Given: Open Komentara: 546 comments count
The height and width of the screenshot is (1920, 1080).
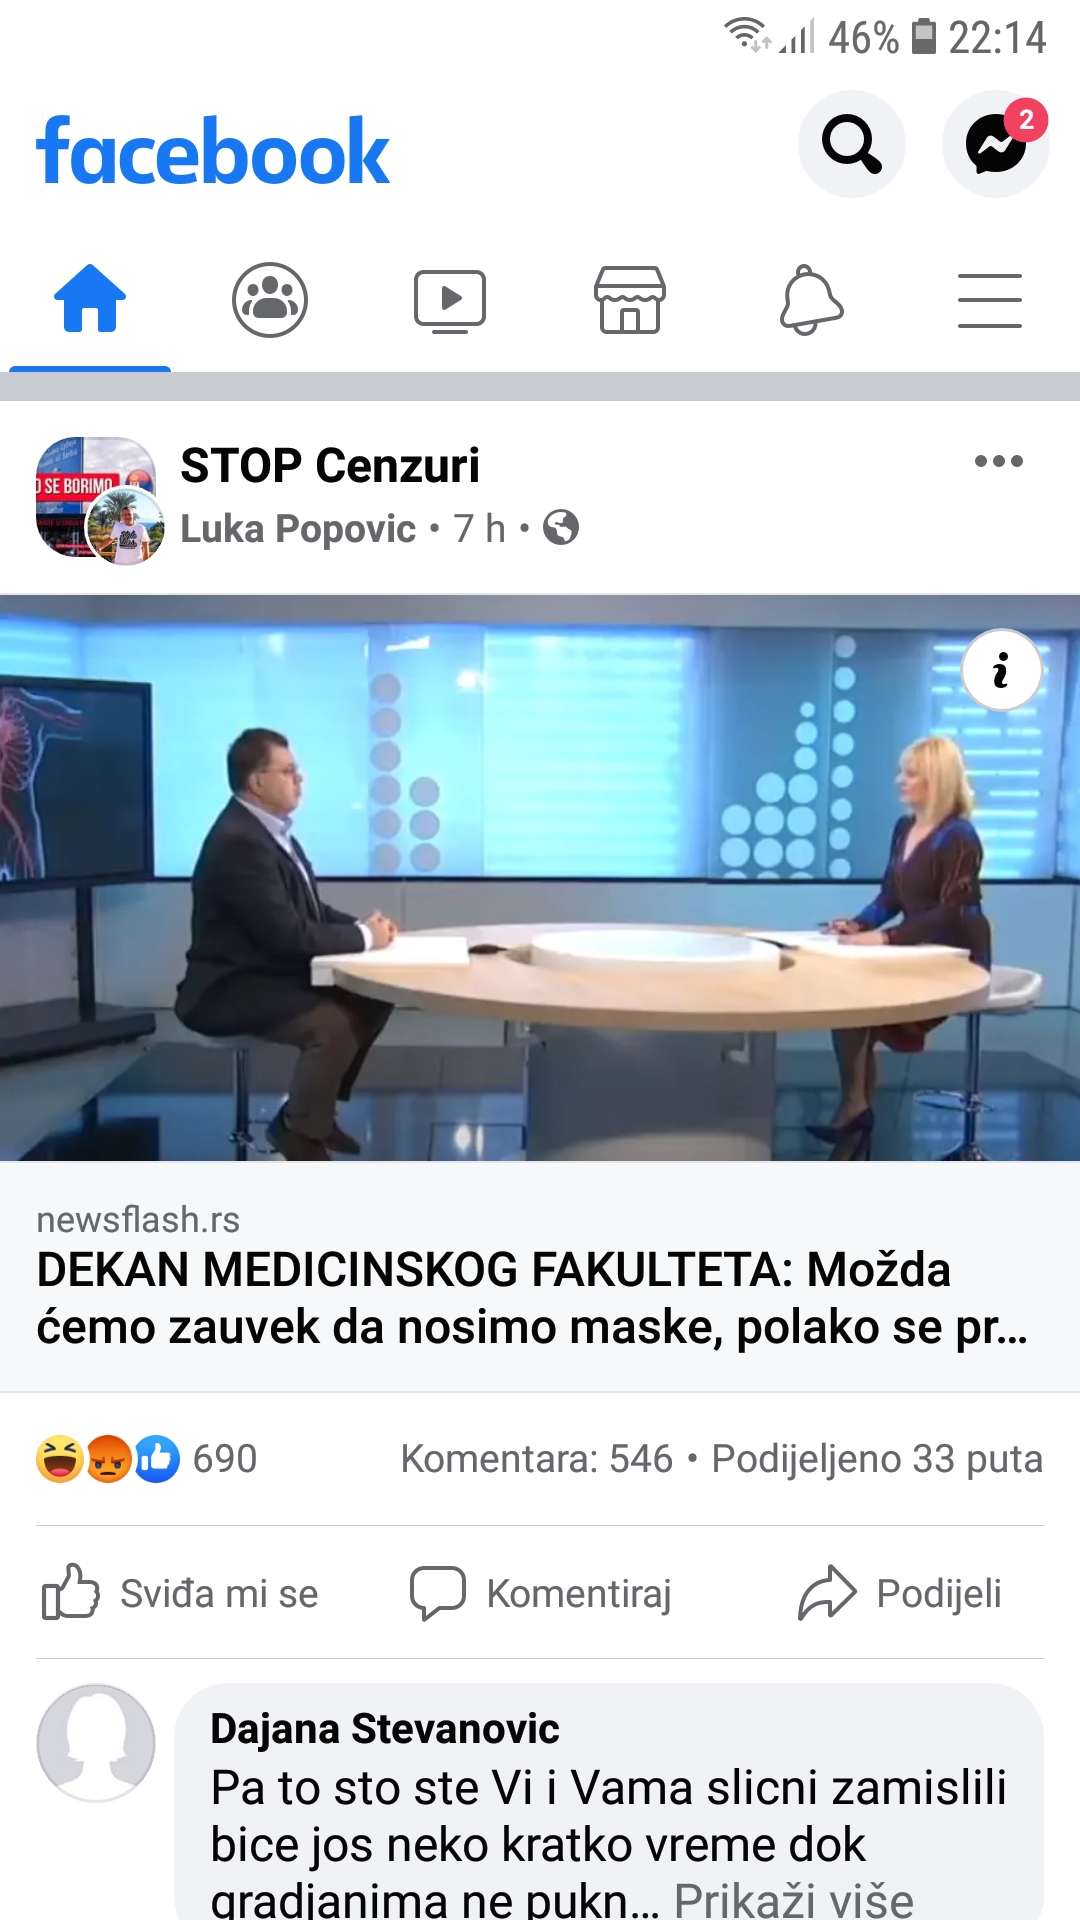Looking at the screenshot, I should tap(537, 1459).
